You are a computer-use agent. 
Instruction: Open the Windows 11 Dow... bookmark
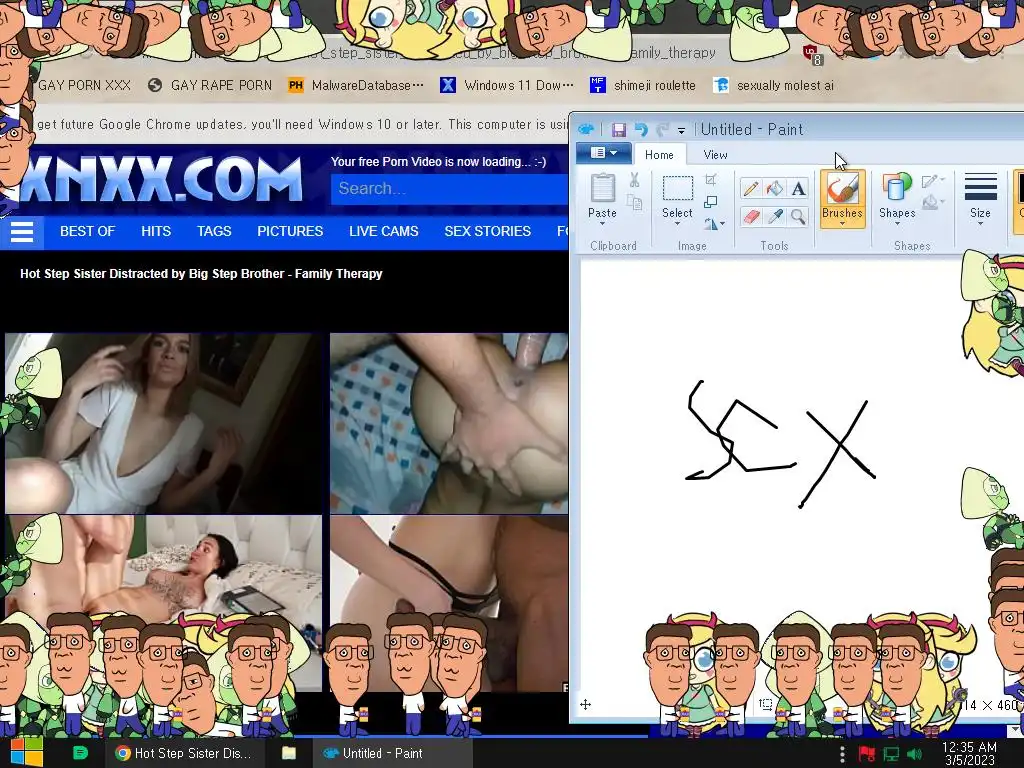(507, 86)
